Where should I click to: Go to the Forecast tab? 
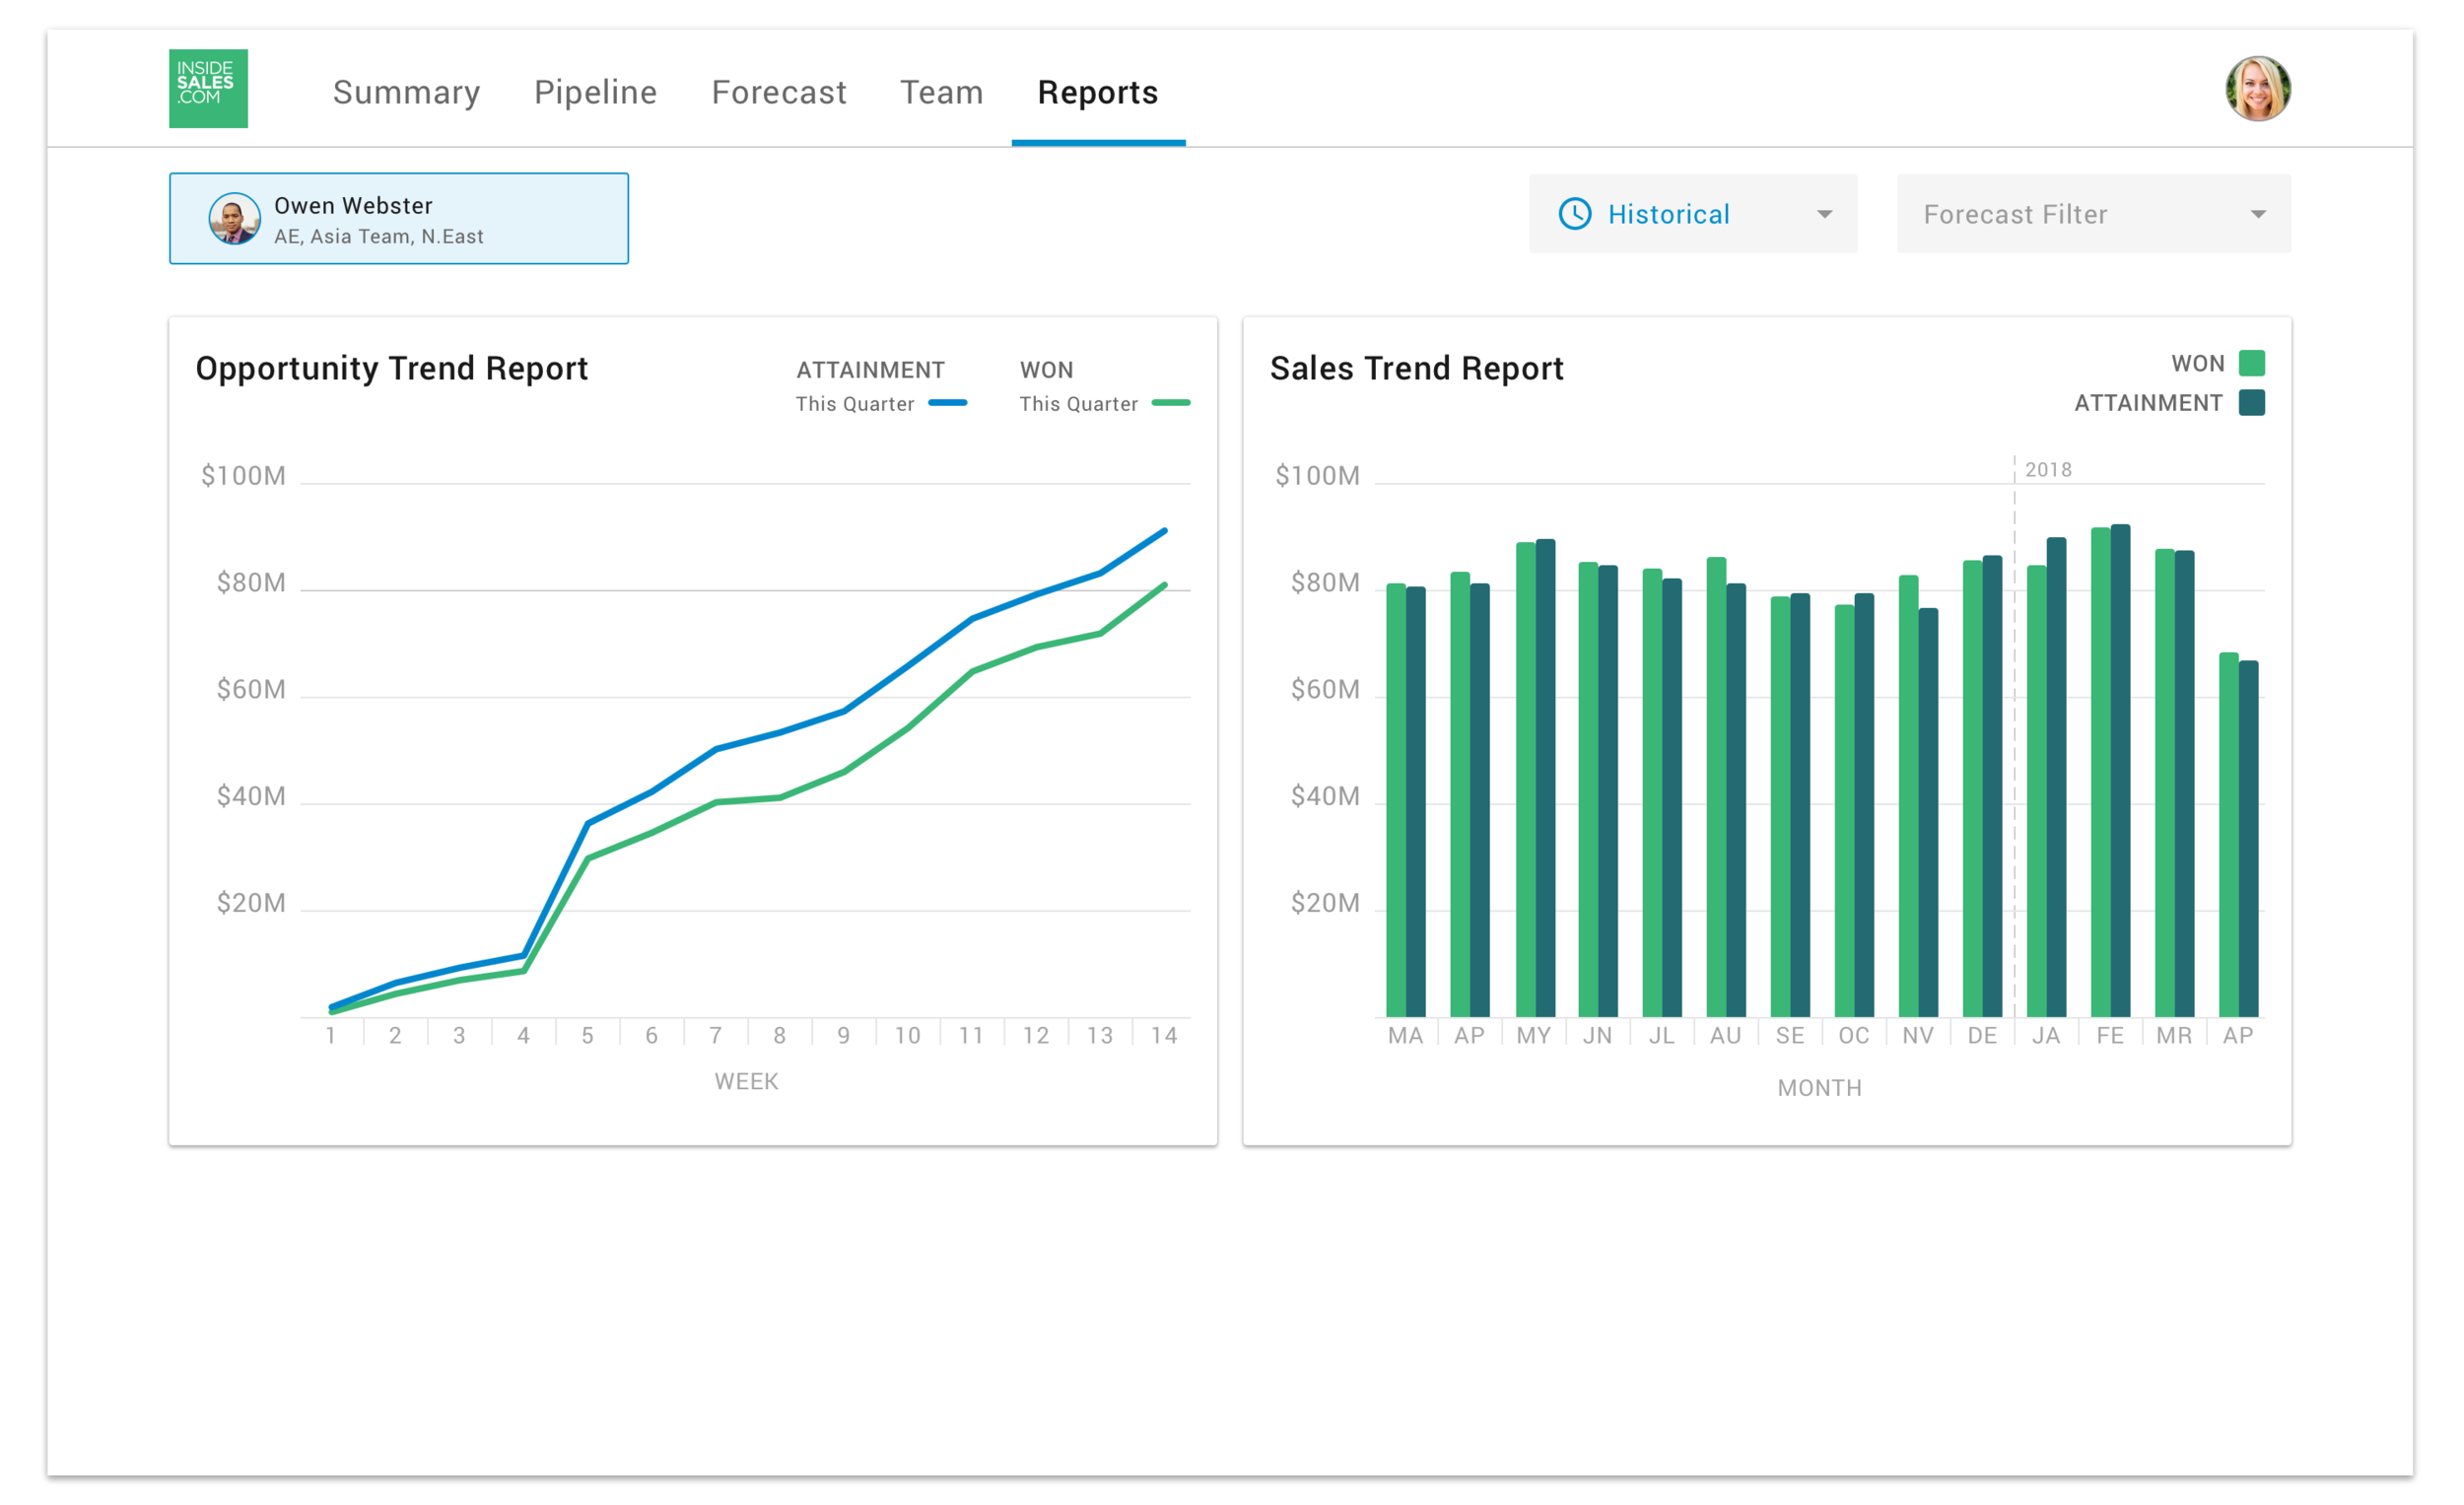[778, 92]
